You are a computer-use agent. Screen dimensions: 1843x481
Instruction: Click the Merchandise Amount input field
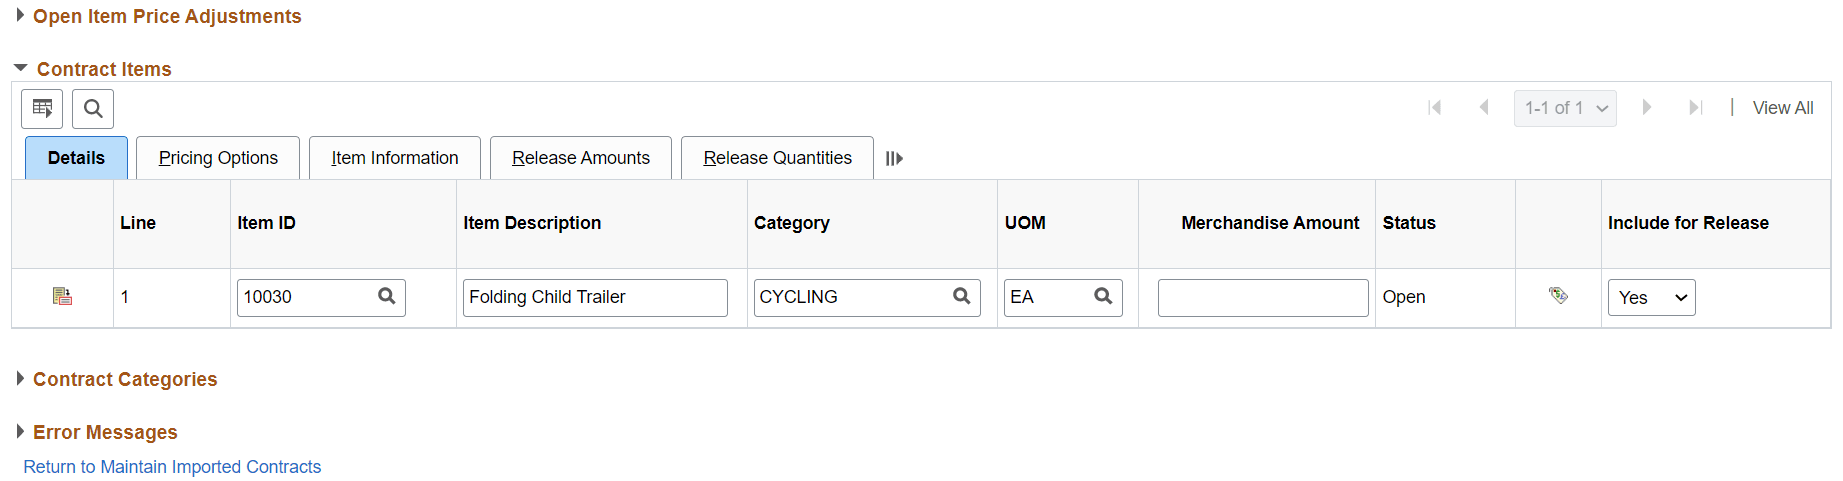pyautogui.click(x=1262, y=297)
